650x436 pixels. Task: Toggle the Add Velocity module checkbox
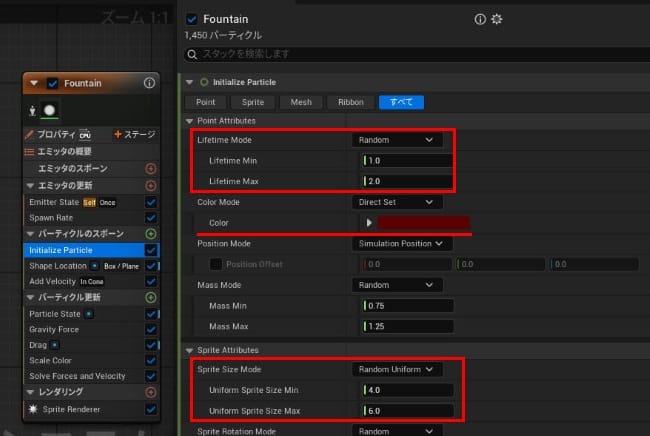[x=151, y=281]
